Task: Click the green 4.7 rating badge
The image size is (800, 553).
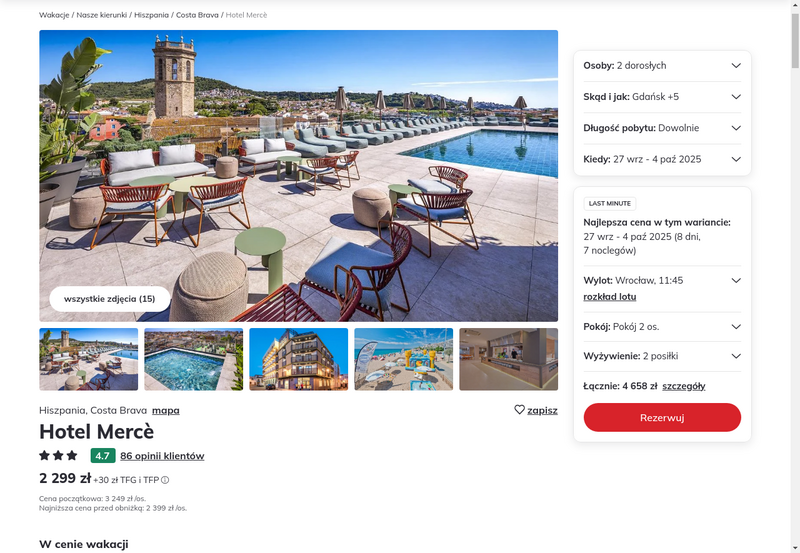Action: 103,456
